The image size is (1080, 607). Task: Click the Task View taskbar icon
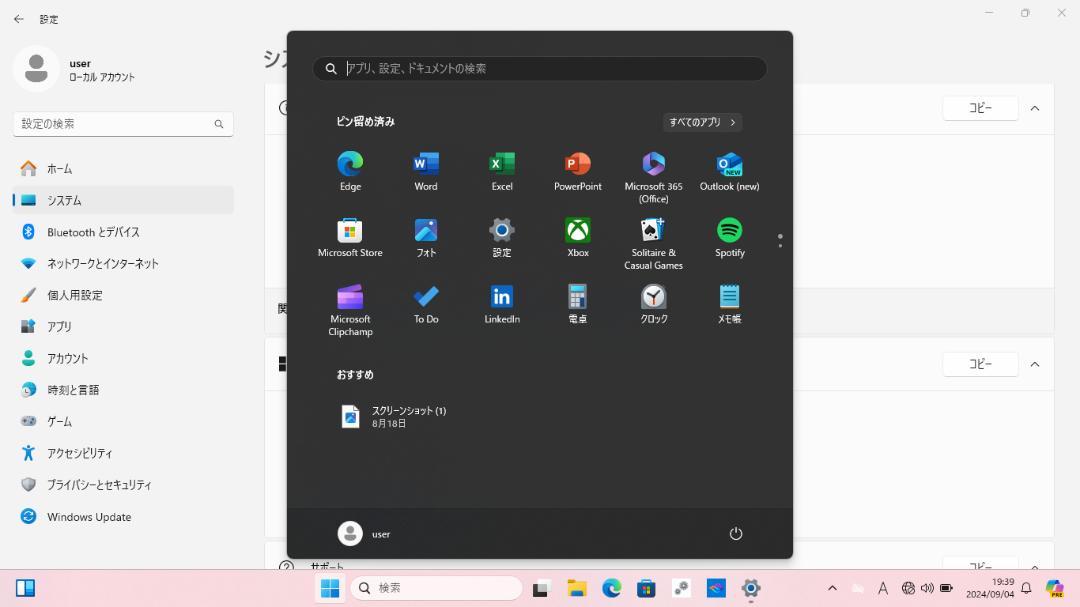click(x=541, y=588)
